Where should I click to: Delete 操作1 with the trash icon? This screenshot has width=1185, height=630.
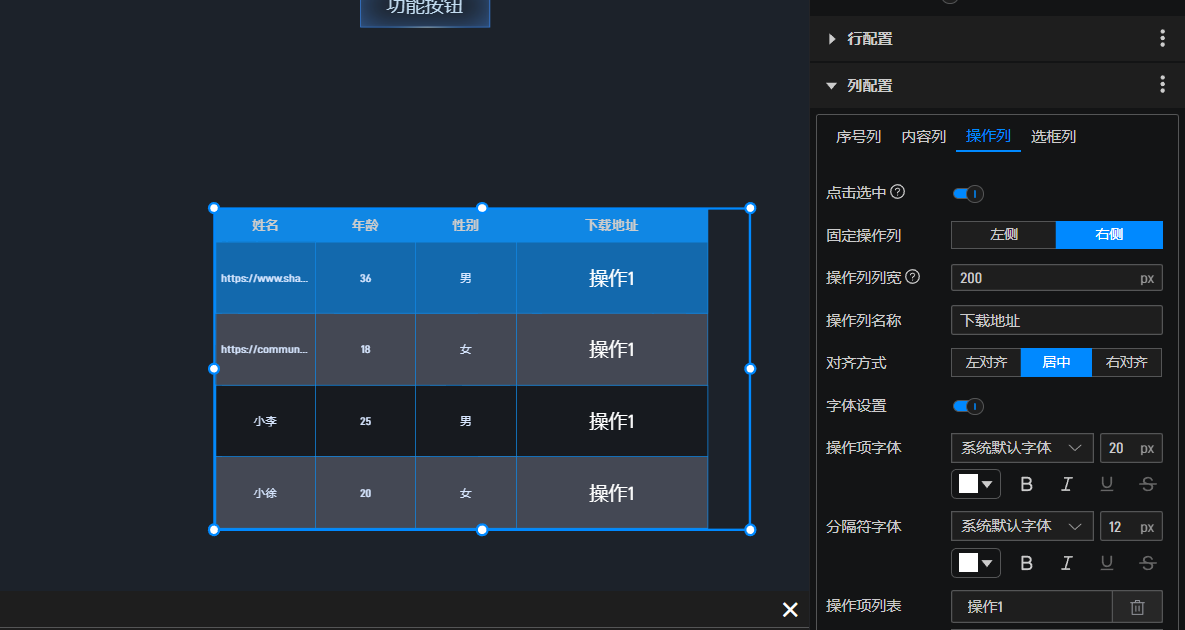click(x=1137, y=607)
